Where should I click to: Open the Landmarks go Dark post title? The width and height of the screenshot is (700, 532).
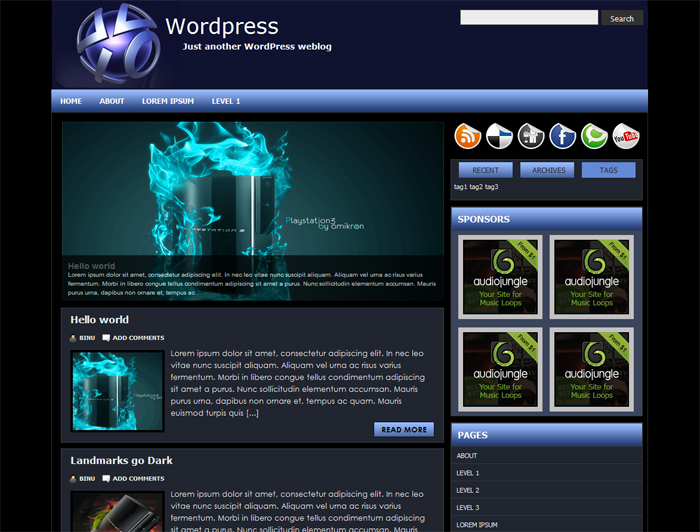121,461
